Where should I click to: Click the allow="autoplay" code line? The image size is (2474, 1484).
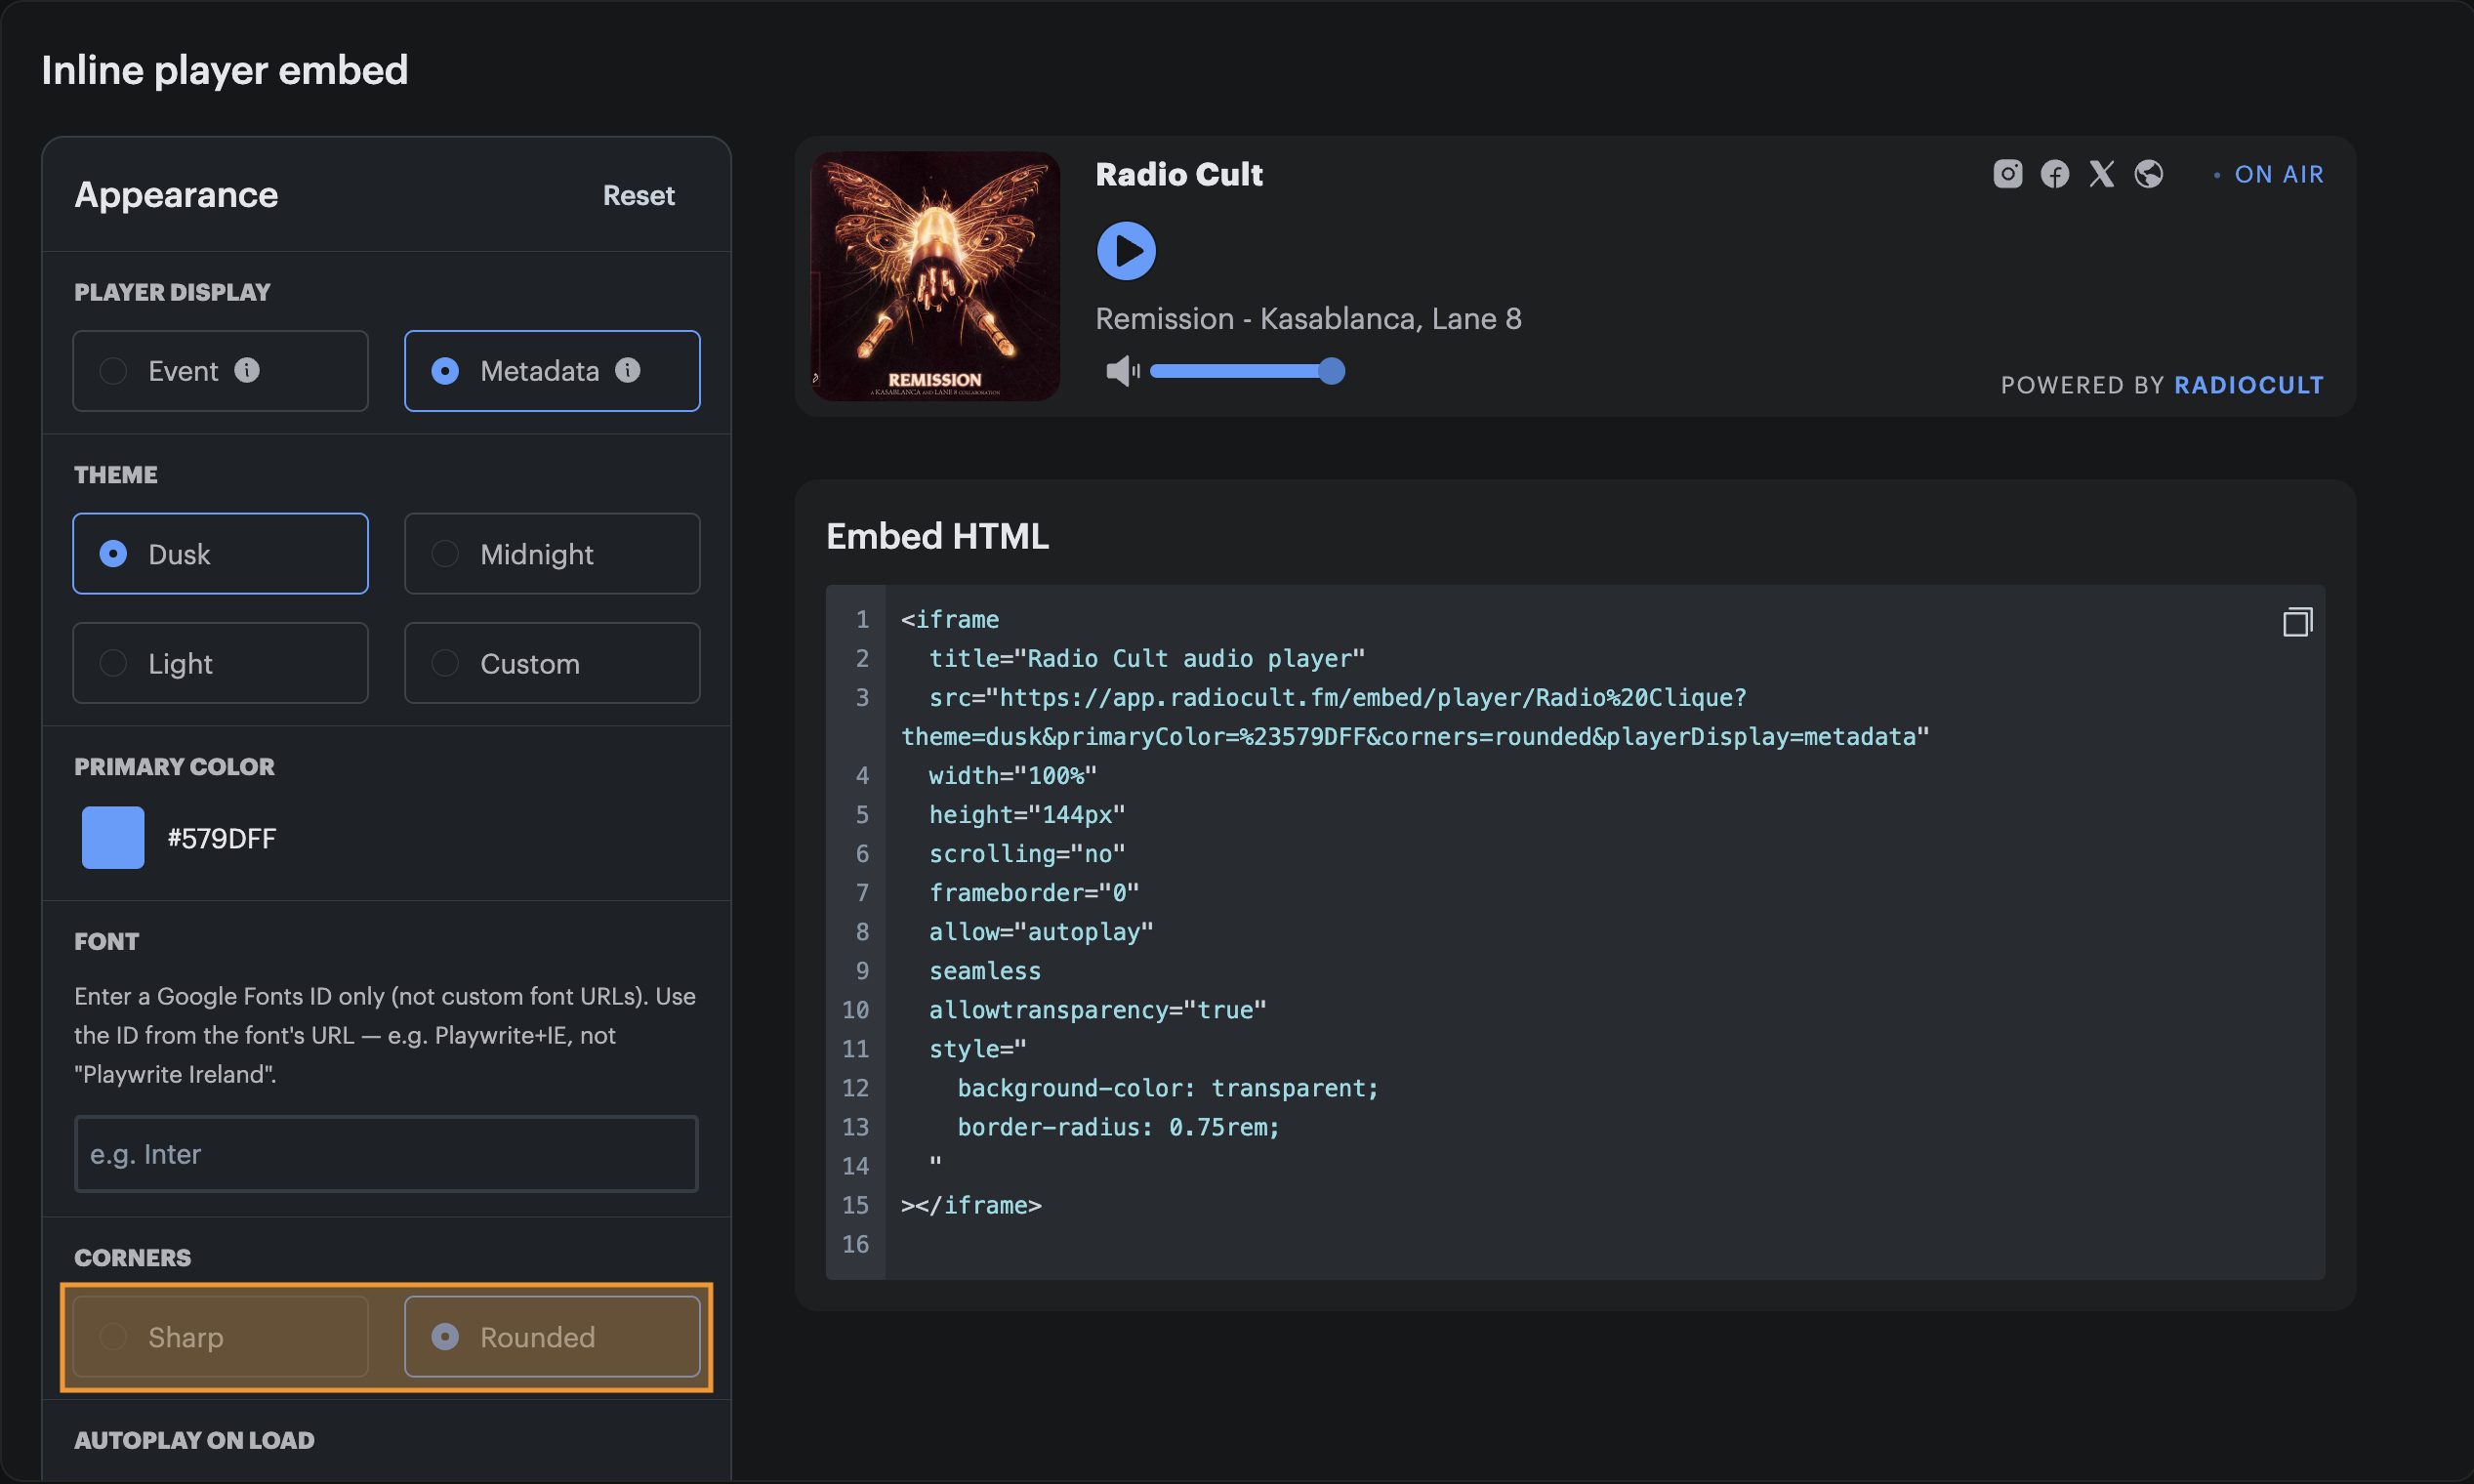click(x=1041, y=931)
